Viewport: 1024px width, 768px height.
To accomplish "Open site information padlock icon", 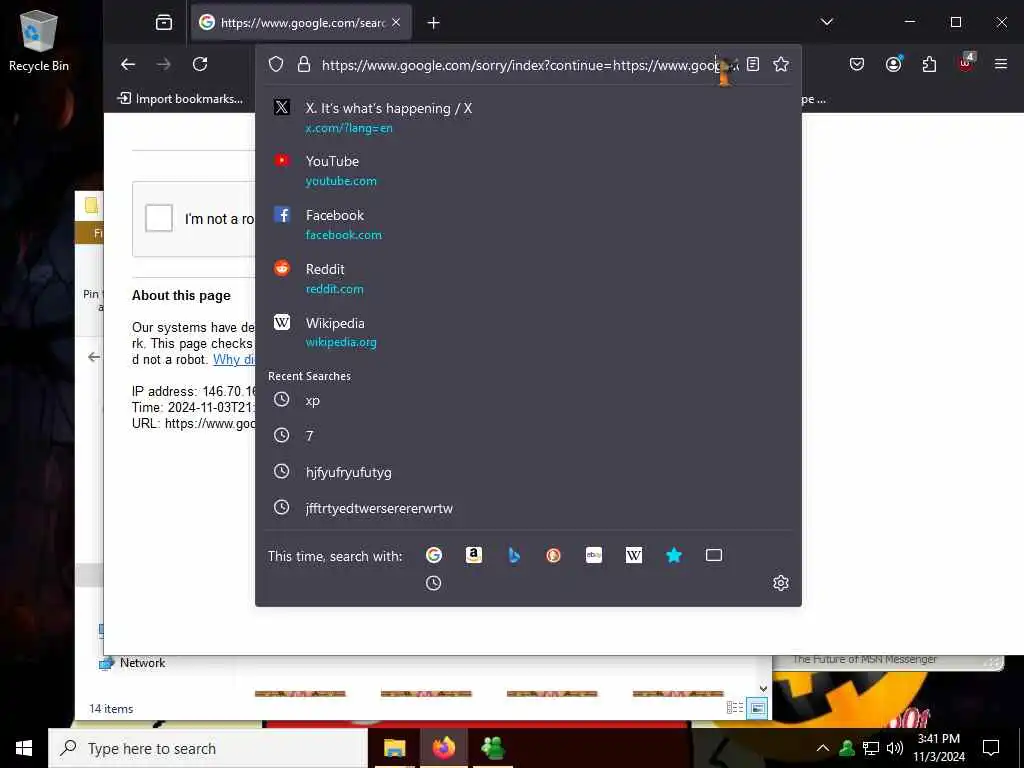I will point(304,65).
